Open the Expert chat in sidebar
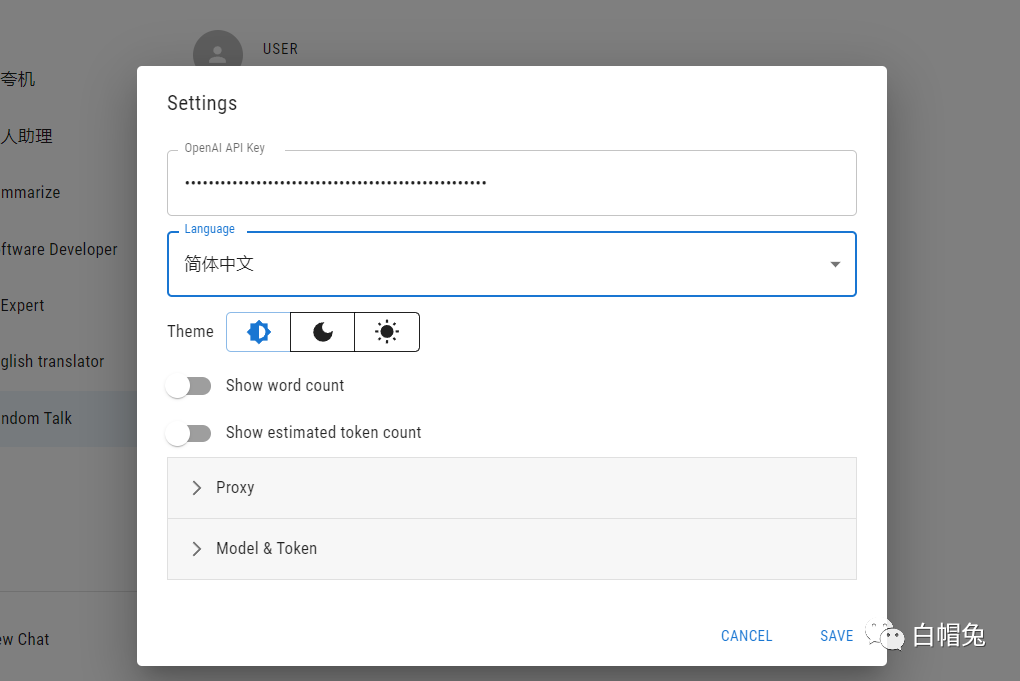 (68, 306)
